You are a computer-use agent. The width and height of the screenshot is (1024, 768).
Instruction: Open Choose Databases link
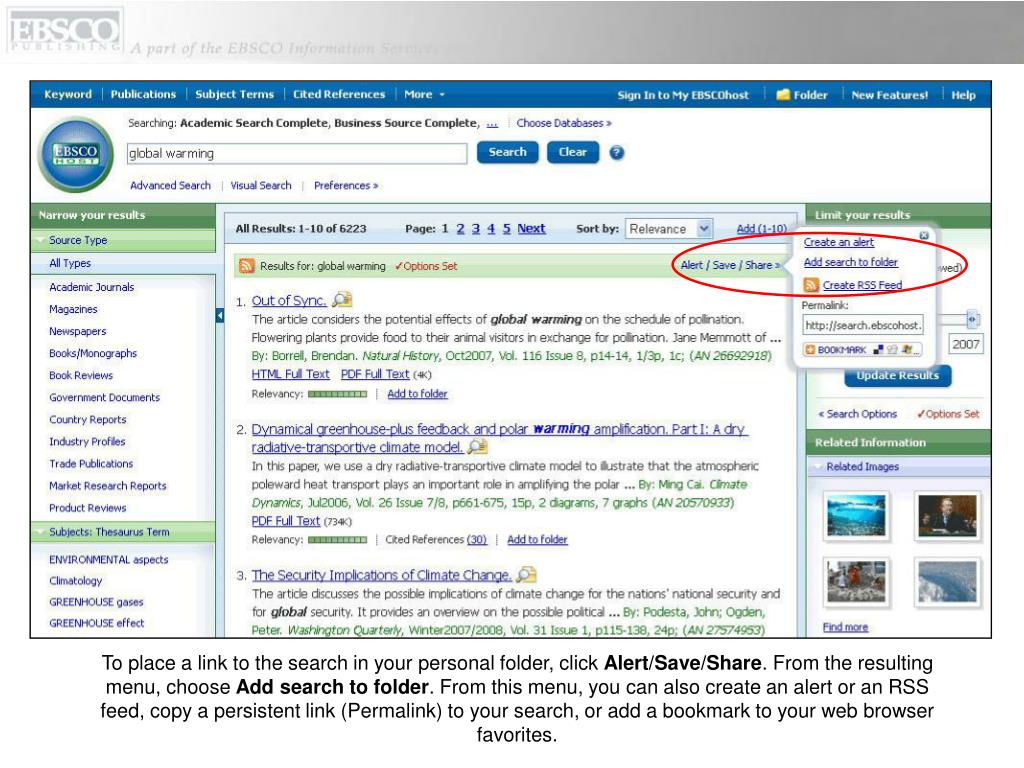click(x=564, y=123)
